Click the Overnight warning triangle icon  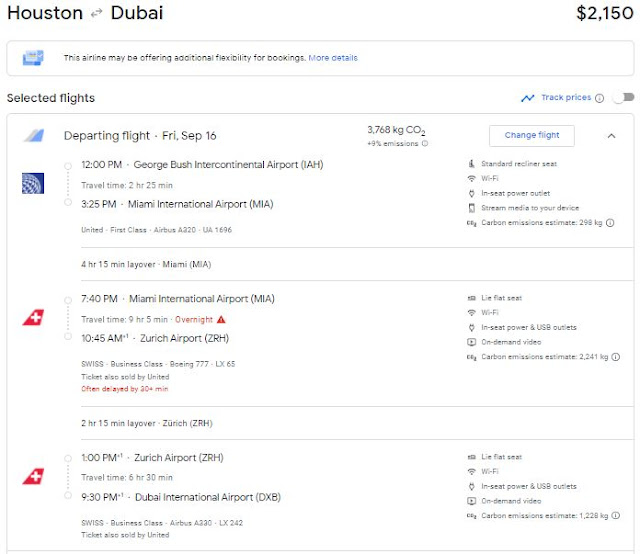tap(221, 320)
